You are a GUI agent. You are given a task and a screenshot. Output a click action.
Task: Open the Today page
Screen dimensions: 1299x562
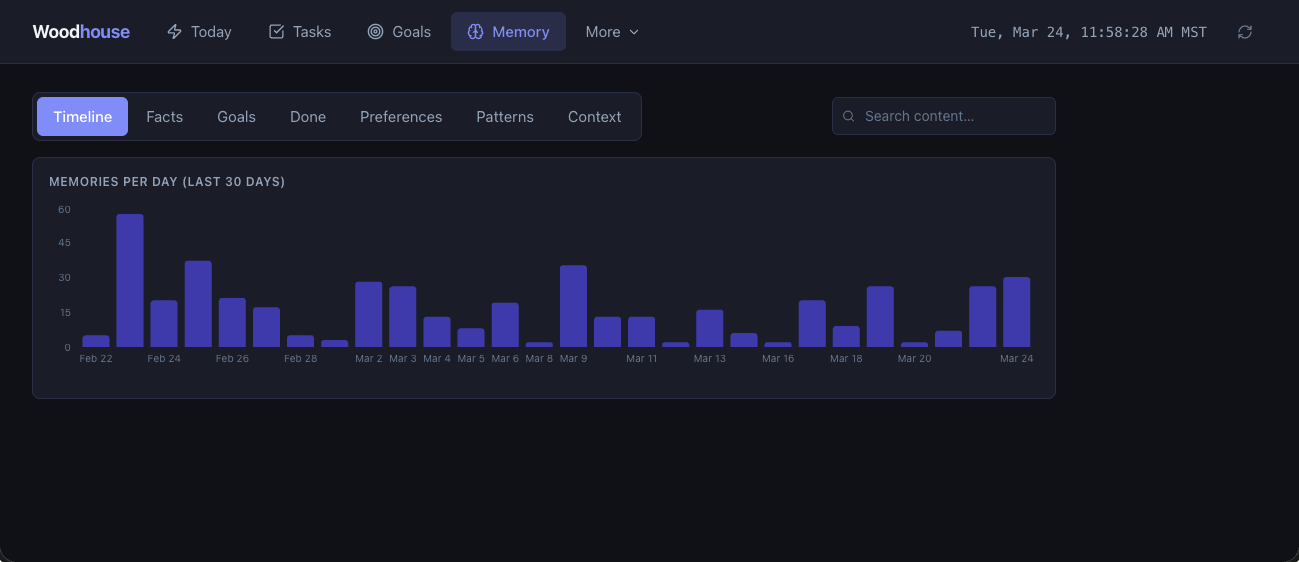click(199, 32)
